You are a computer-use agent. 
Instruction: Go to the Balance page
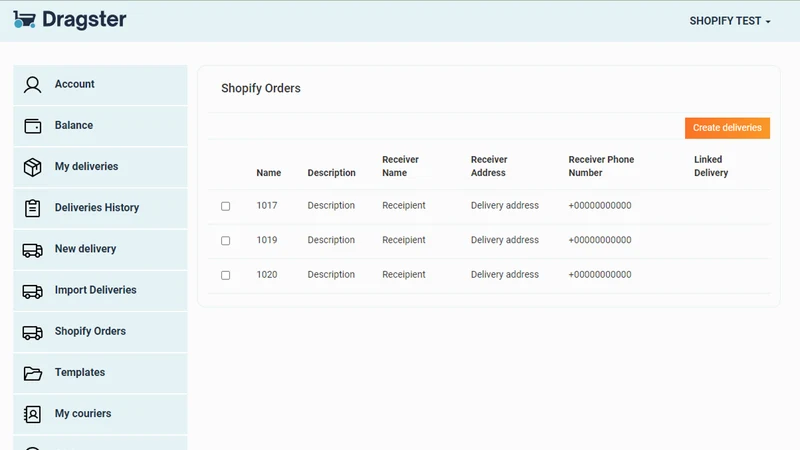pos(100,126)
